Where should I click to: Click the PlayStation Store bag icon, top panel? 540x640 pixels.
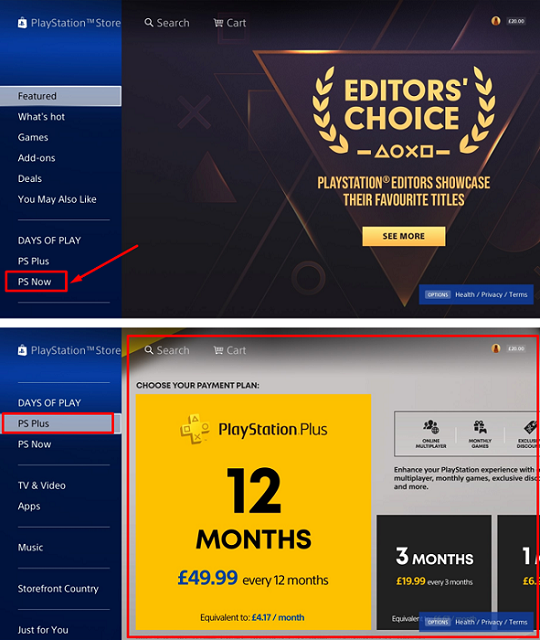22,23
